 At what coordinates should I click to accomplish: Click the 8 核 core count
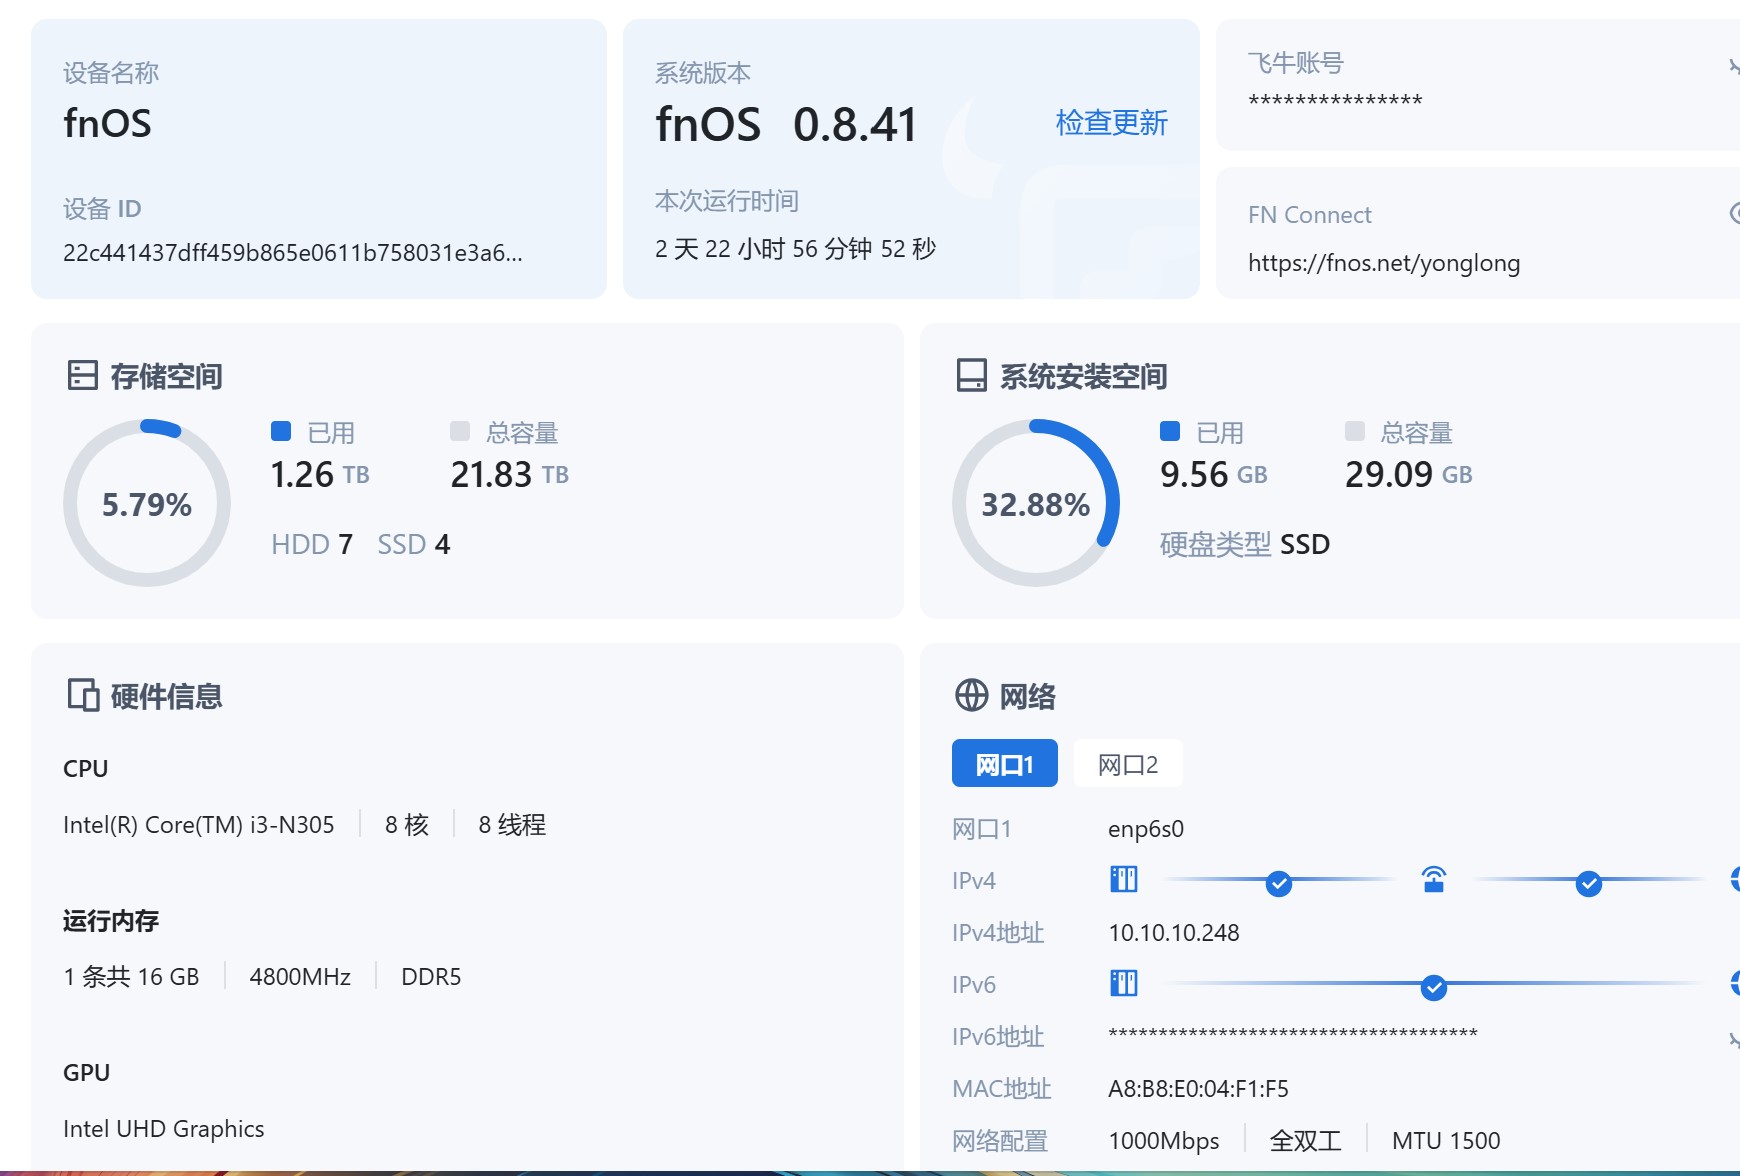[407, 825]
